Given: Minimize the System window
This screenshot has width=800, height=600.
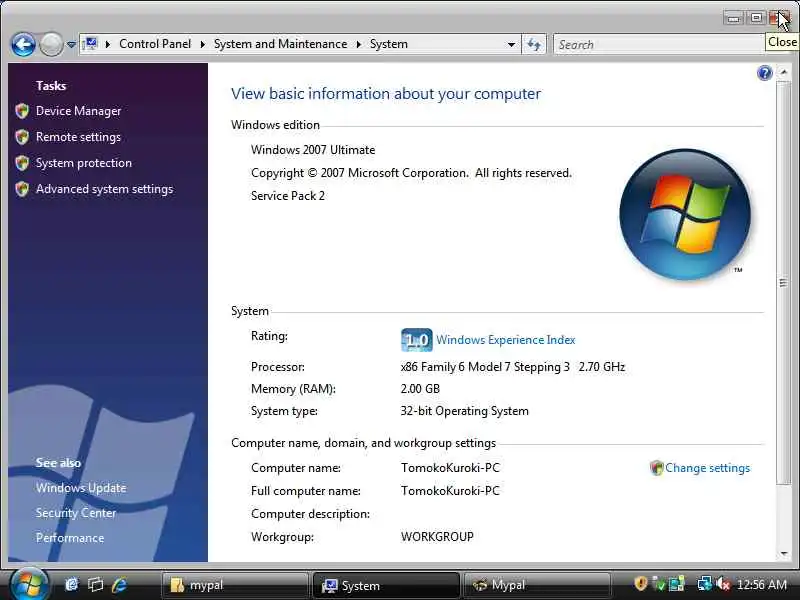Looking at the screenshot, I should (733, 18).
